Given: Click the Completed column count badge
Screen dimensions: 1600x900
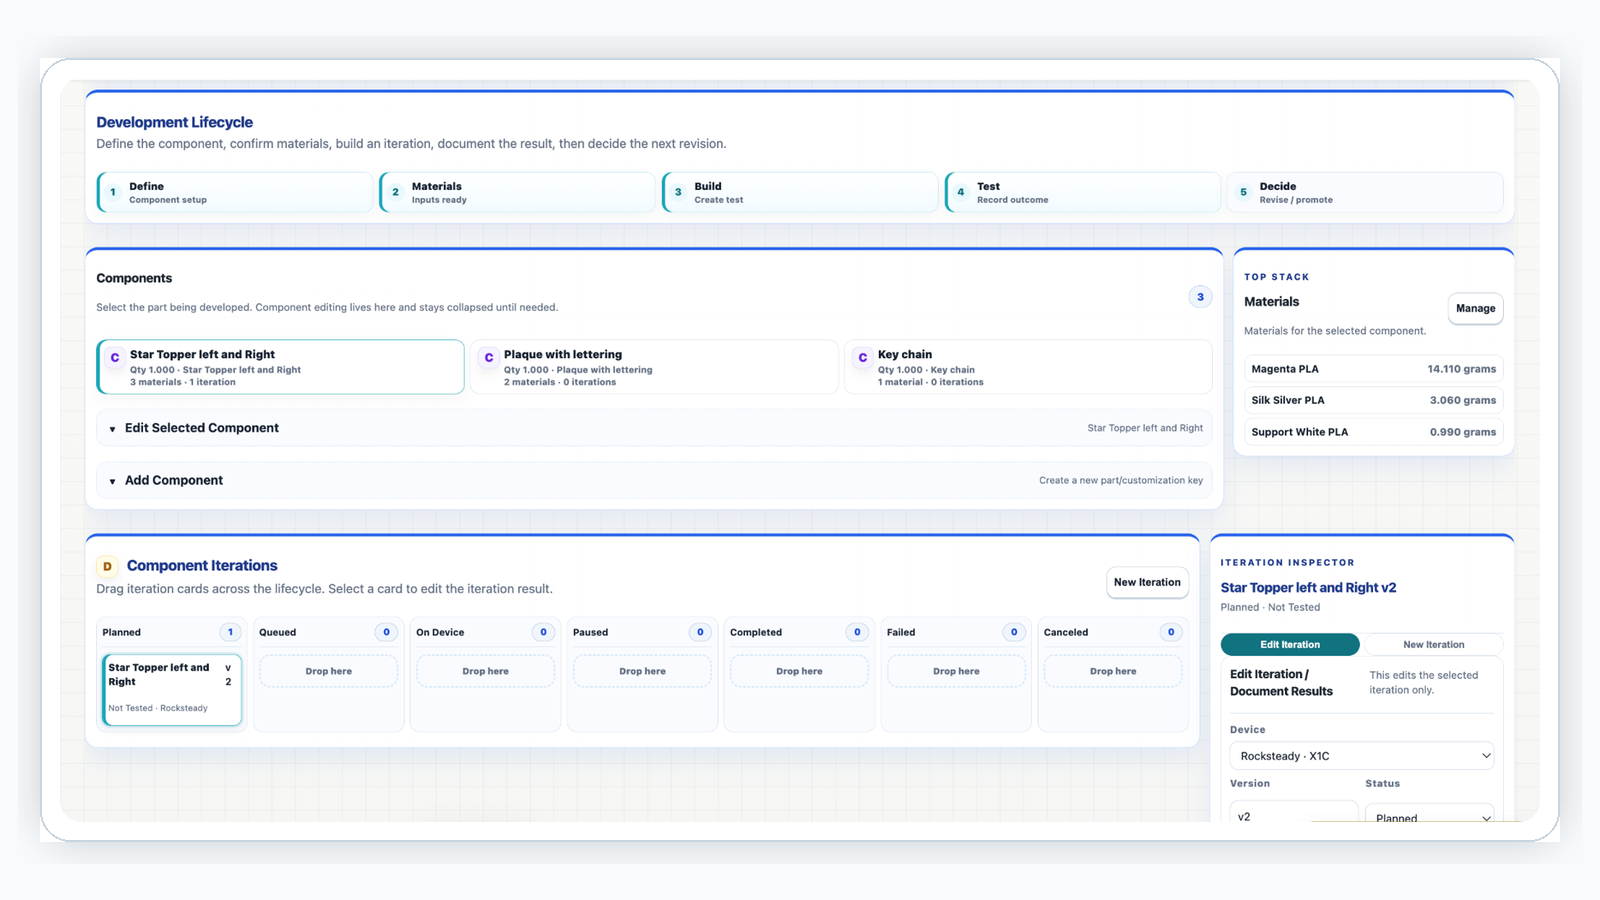Looking at the screenshot, I should (857, 632).
